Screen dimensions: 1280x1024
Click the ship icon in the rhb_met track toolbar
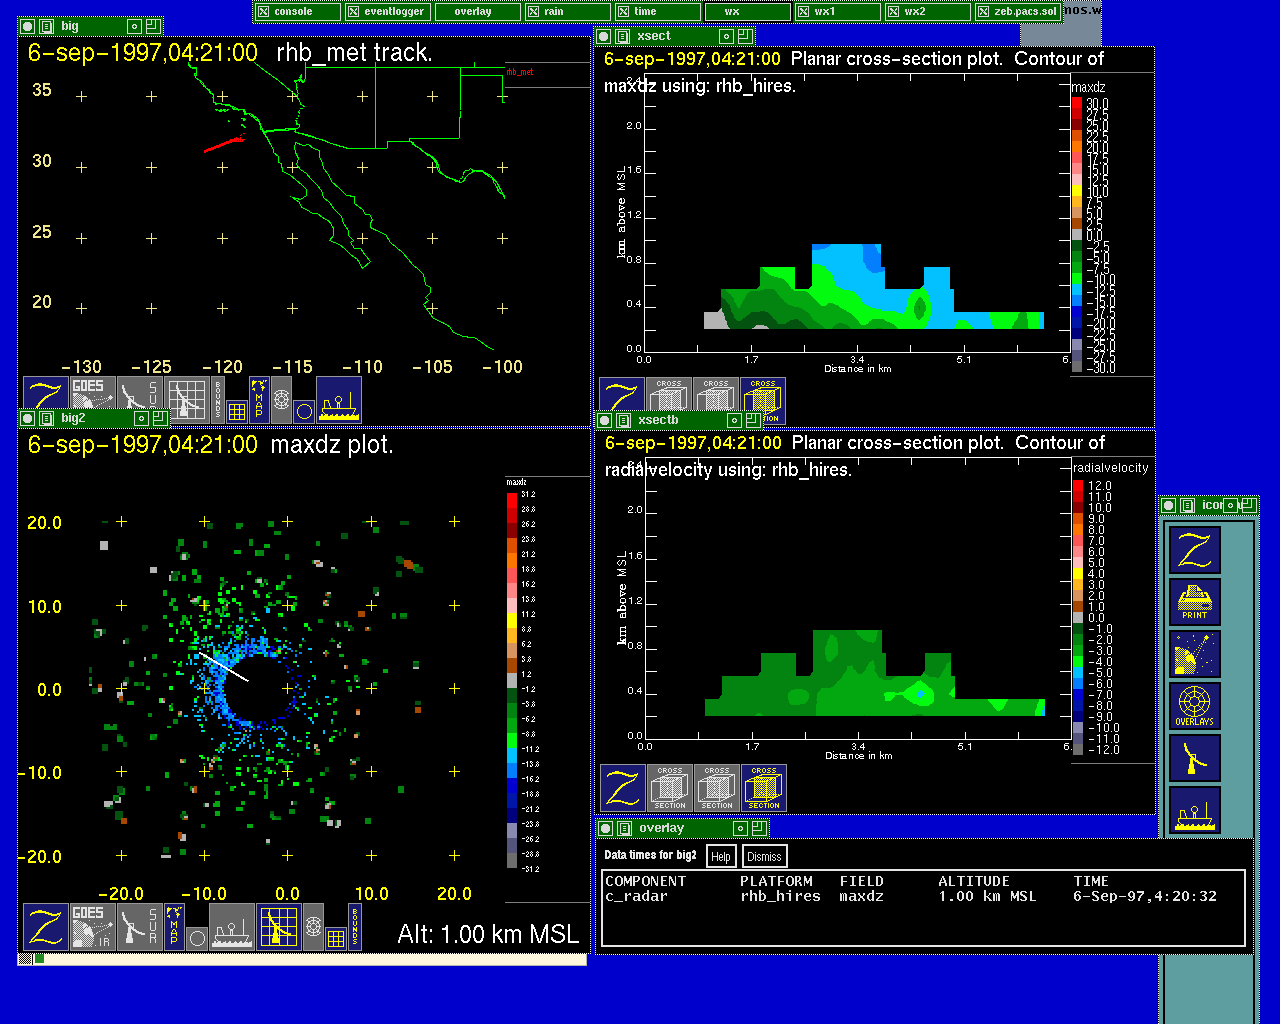339,400
